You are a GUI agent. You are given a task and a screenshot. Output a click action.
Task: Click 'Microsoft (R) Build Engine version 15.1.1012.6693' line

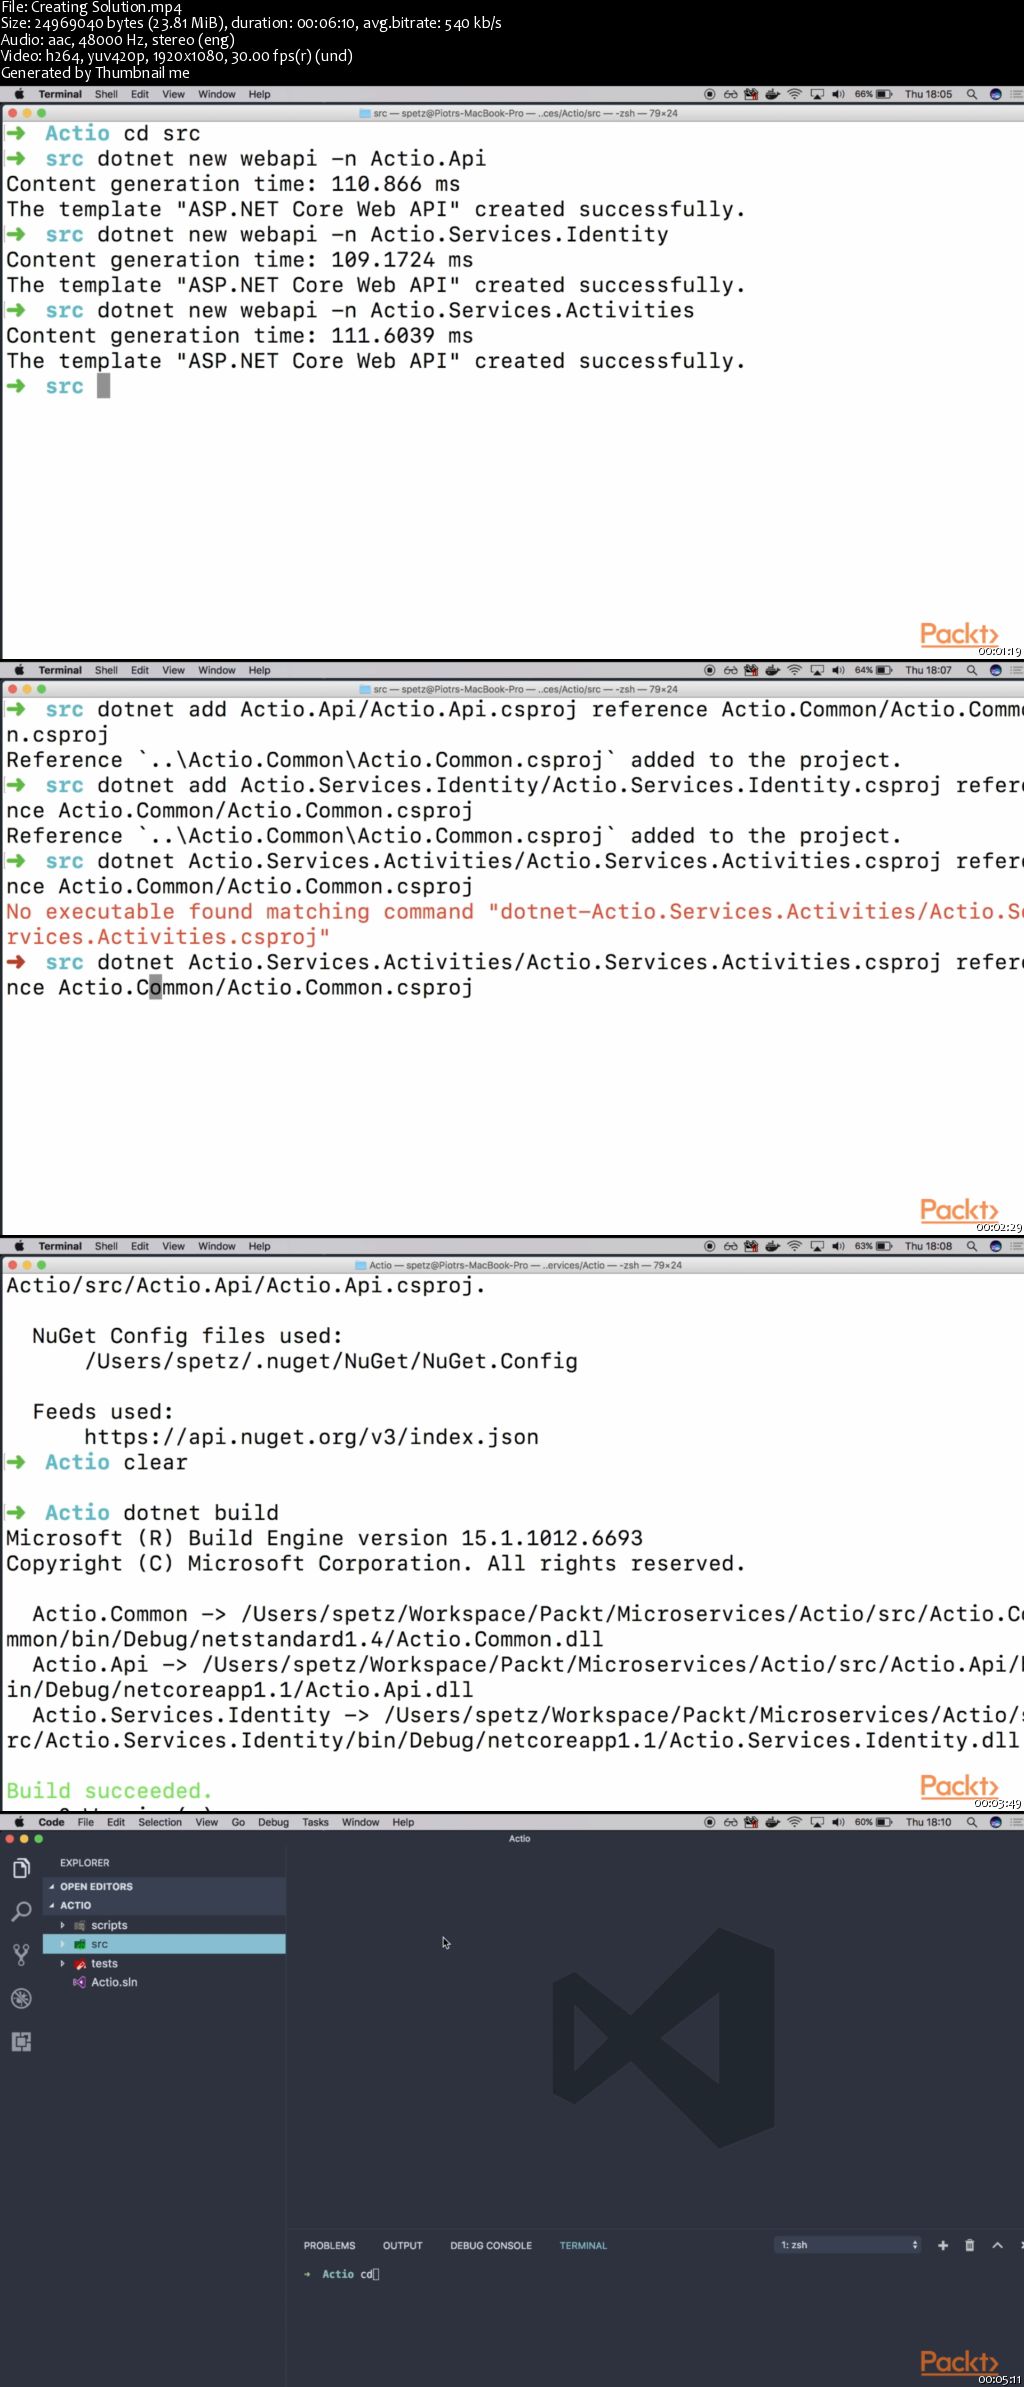click(x=324, y=1538)
